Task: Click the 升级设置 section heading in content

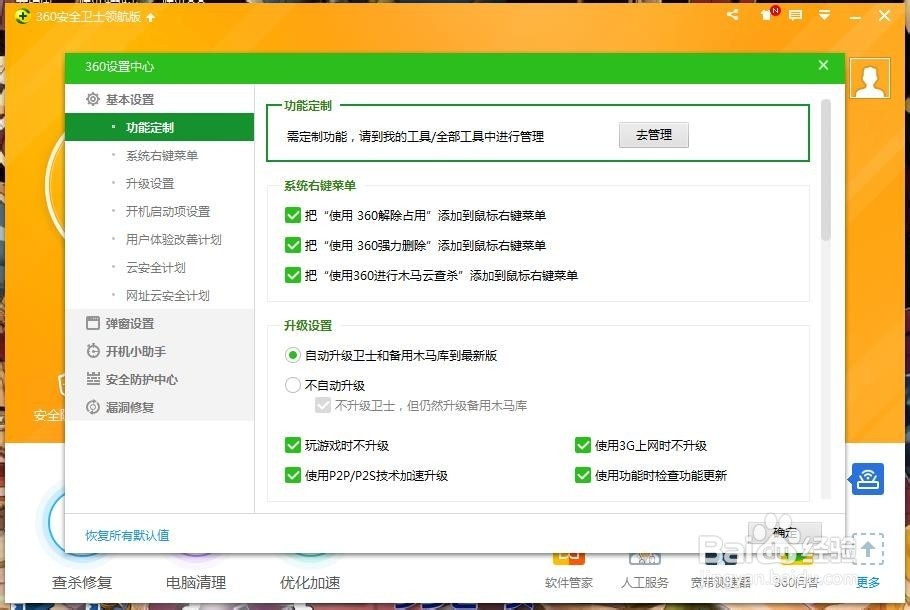Action: pos(308,326)
